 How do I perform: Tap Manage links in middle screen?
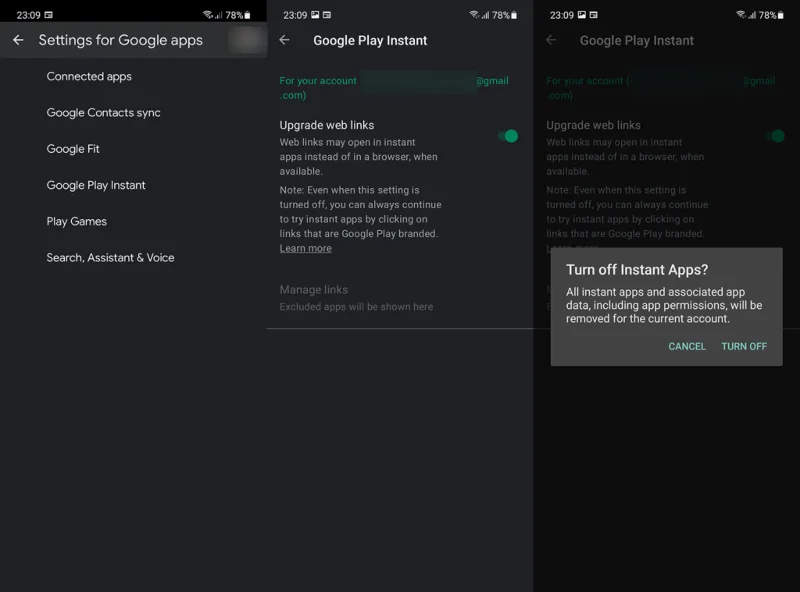[x=314, y=289]
